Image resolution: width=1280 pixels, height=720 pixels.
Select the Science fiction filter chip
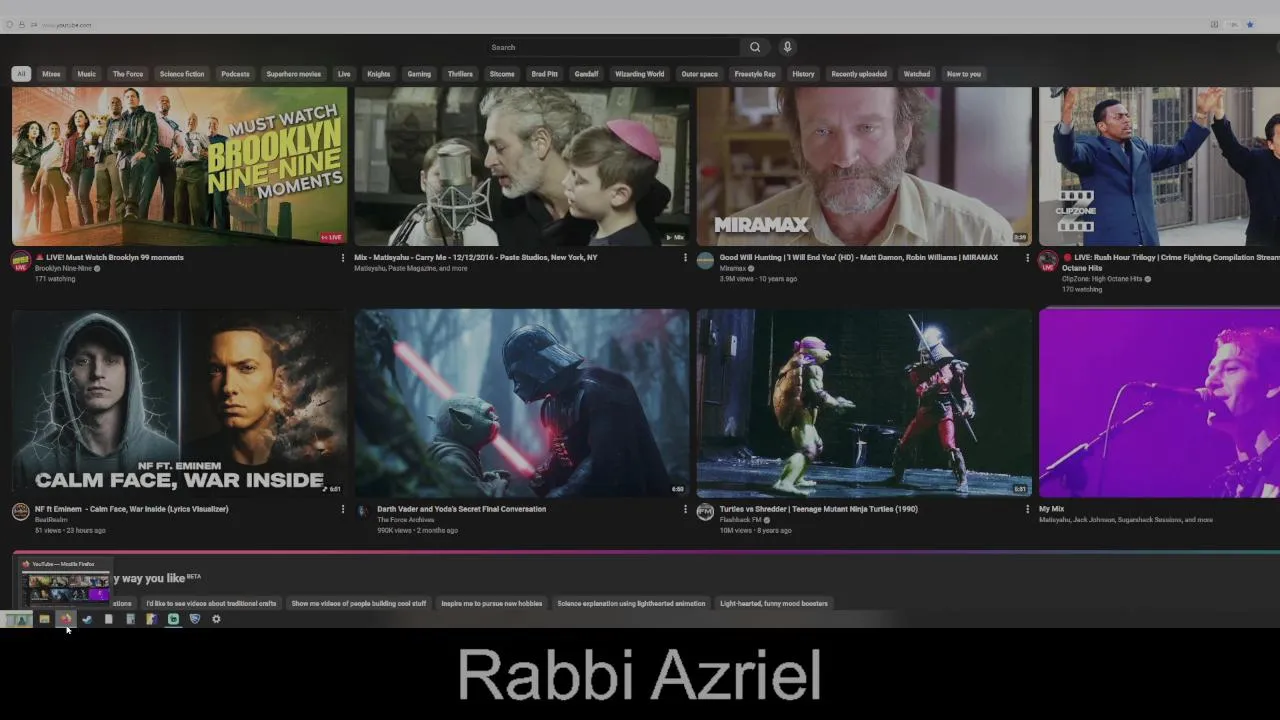click(x=182, y=74)
